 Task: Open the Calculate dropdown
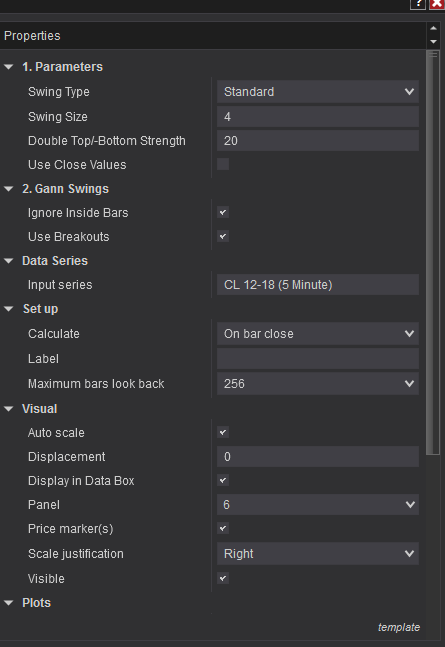[x=318, y=334]
